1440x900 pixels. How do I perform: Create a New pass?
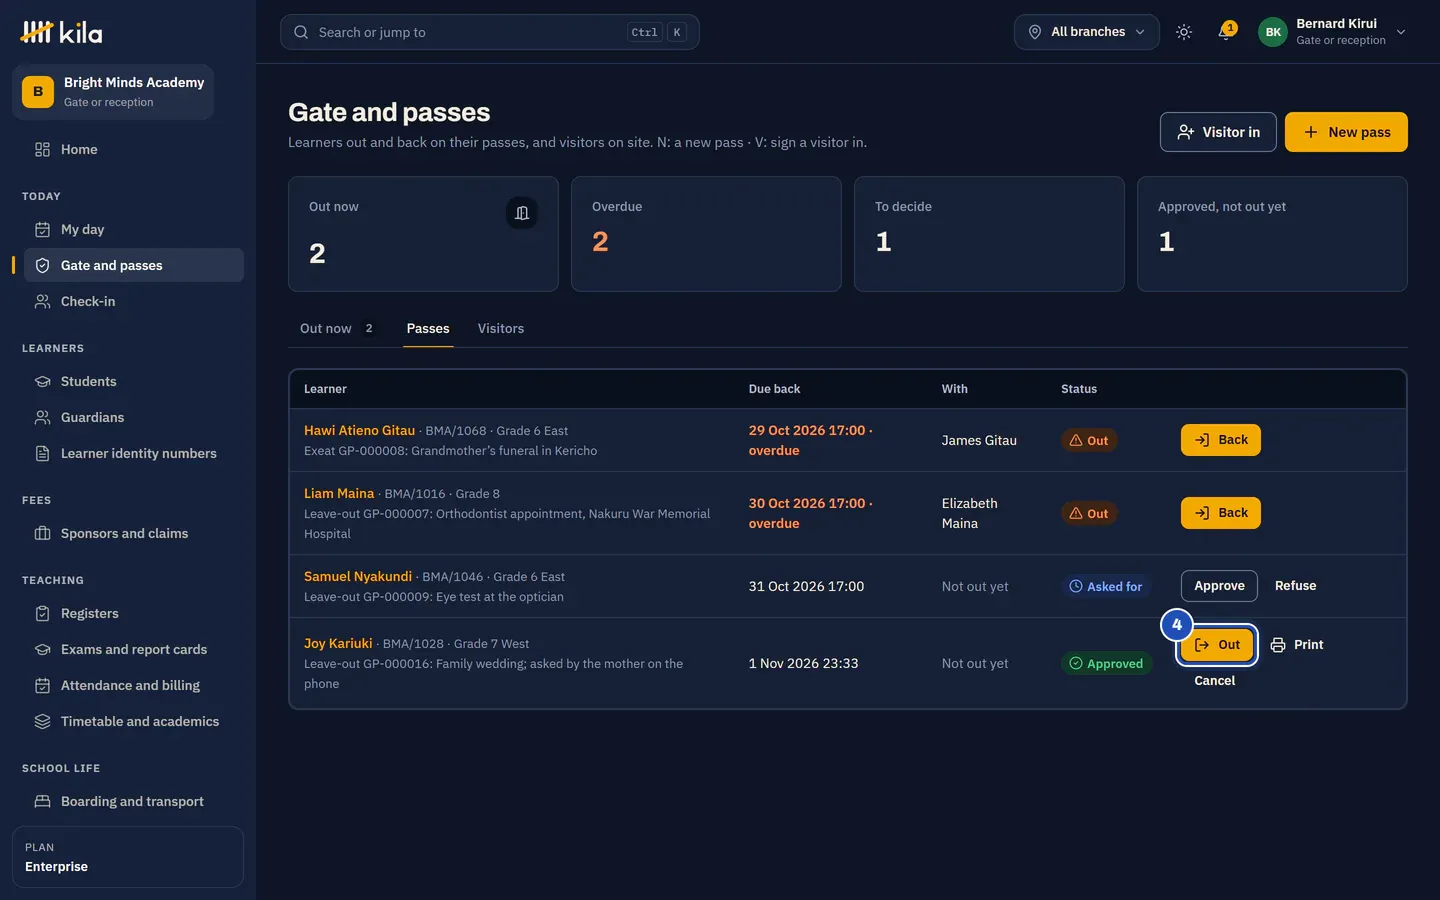pos(1346,132)
